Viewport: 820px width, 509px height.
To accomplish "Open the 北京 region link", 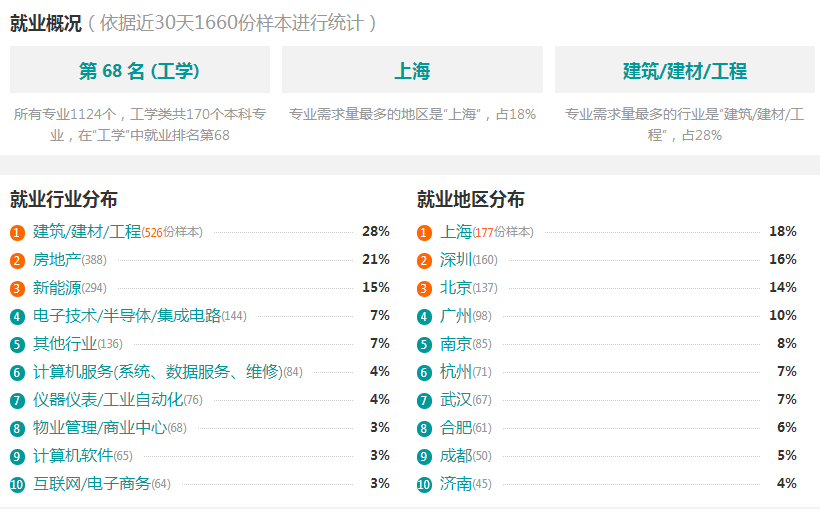I will click(456, 287).
